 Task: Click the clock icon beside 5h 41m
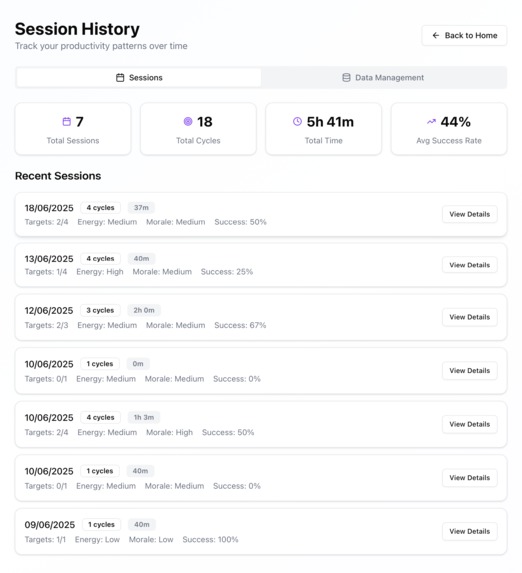(298, 121)
